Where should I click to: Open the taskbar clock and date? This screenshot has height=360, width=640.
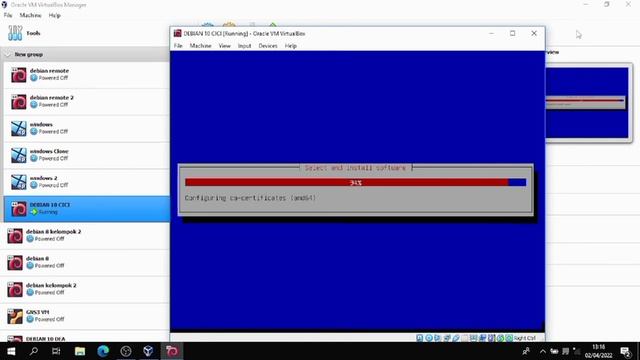[x=598, y=351]
